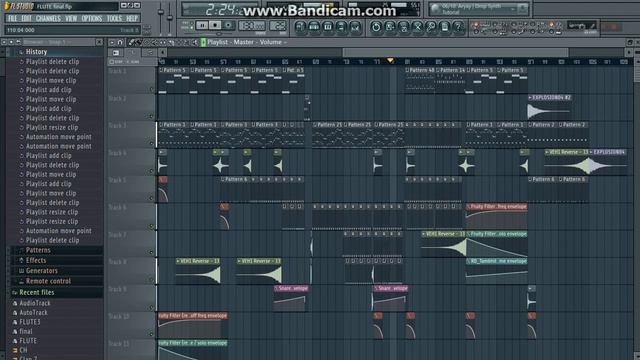This screenshot has height=360, width=640.
Task: Toggle the mute switch of Track 5
Action: (x=151, y=198)
